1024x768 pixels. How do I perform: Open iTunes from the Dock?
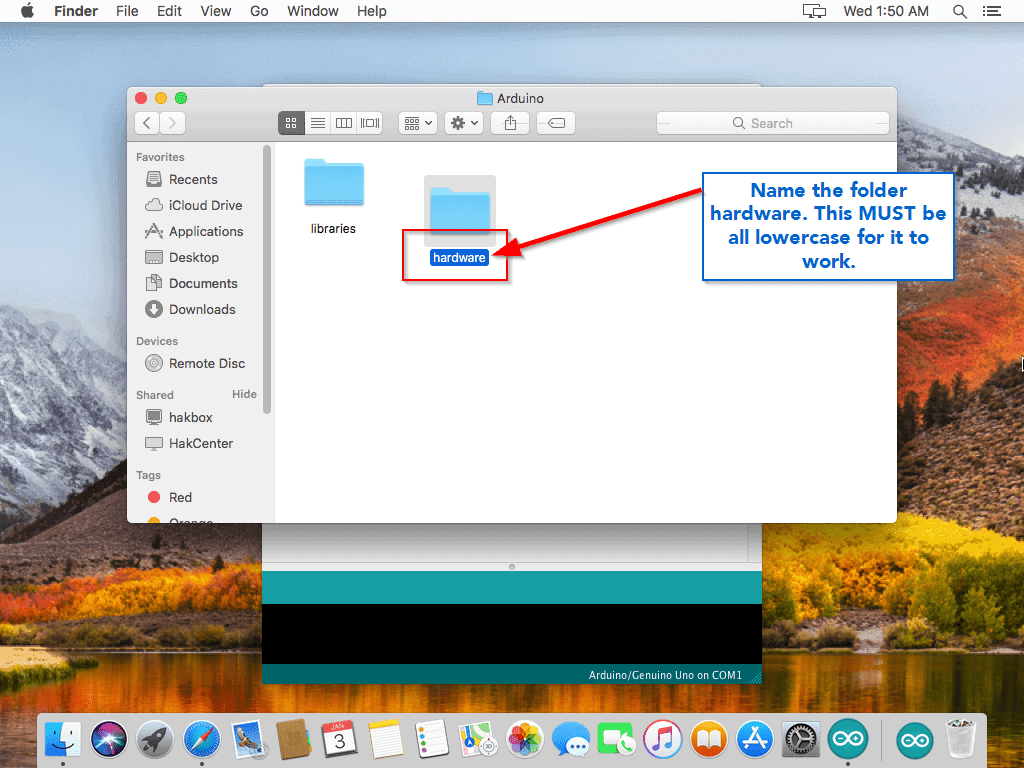(662, 739)
